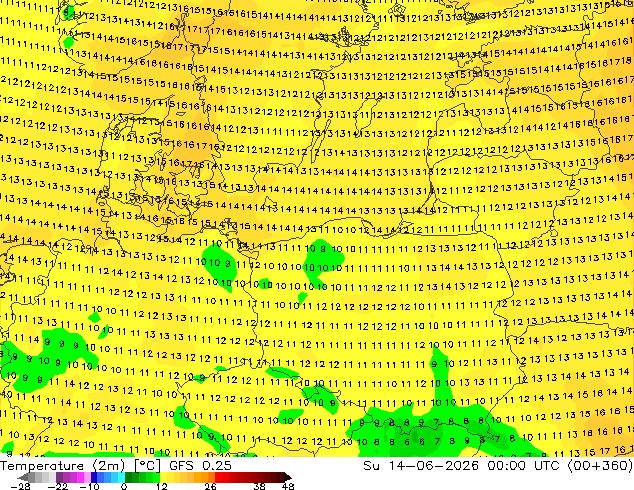Screen dimensions: 634x490
Task: Click the right arrow tip of the colorbar
Action: click(290, 477)
